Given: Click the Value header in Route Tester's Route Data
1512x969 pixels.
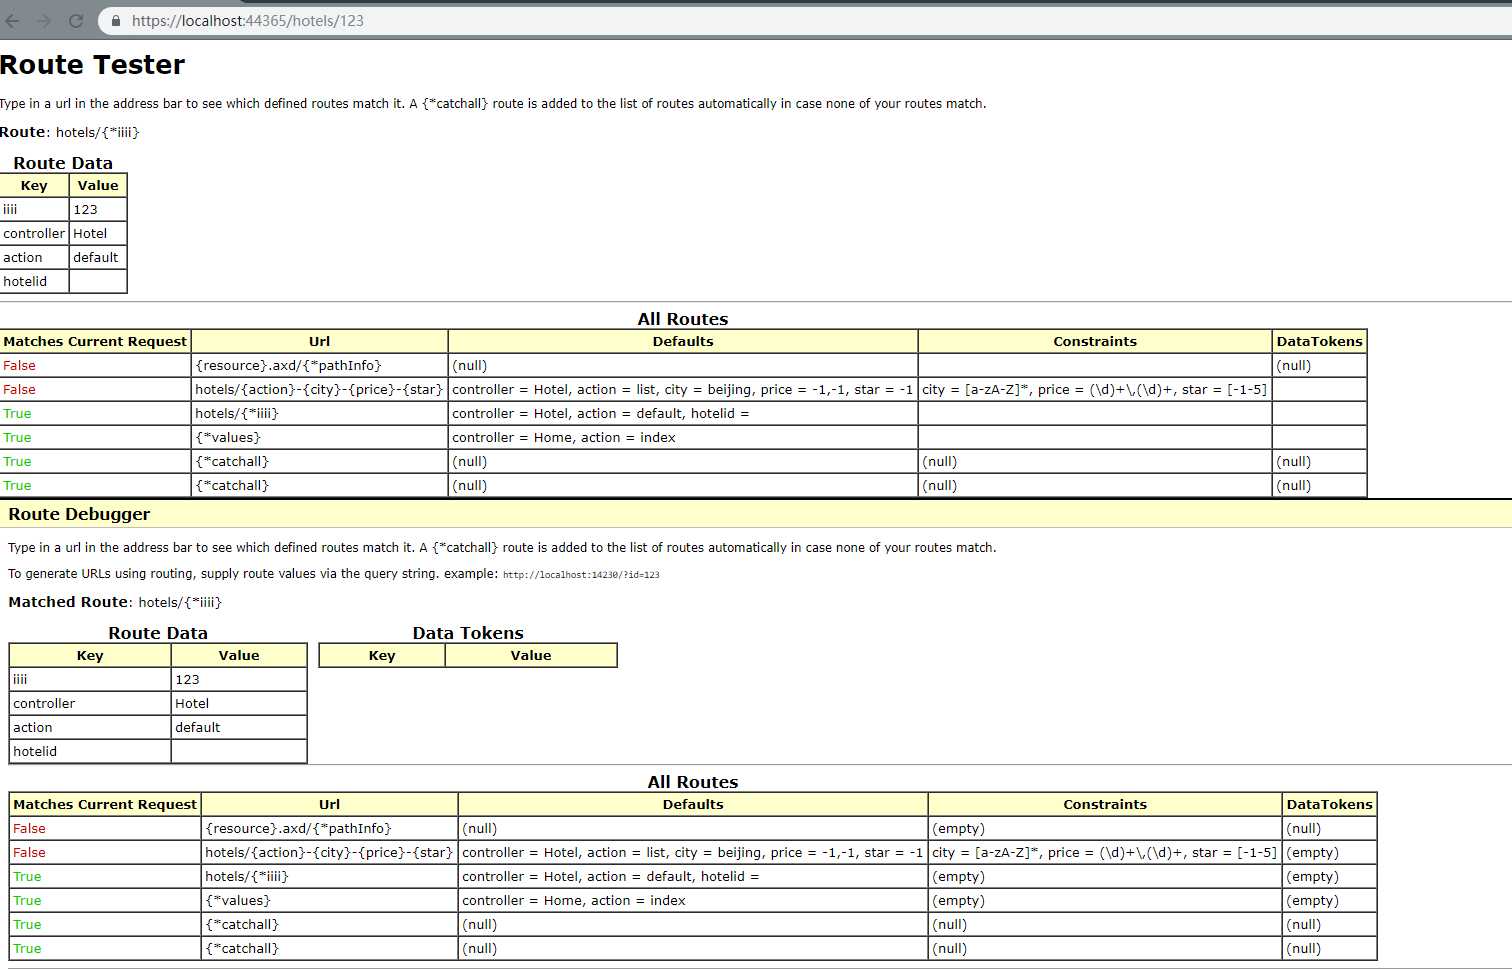Looking at the screenshot, I should 98,185.
